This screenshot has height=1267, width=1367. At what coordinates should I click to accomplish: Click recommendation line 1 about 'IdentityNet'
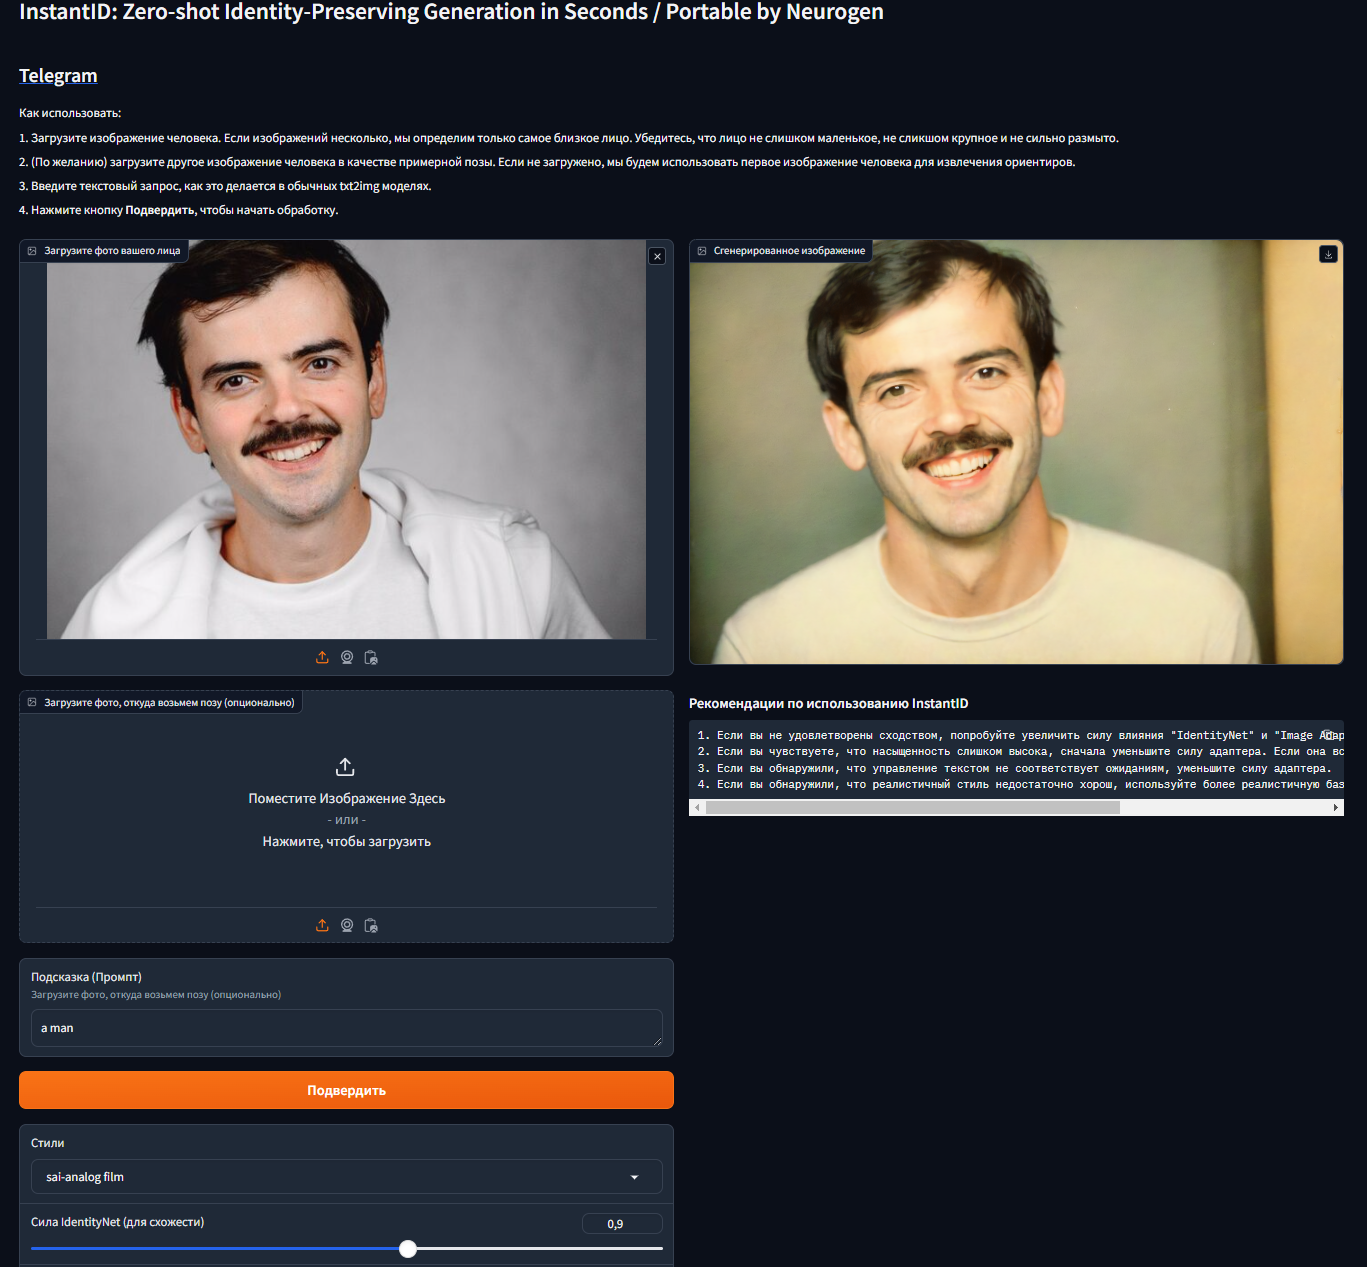coord(1020,736)
